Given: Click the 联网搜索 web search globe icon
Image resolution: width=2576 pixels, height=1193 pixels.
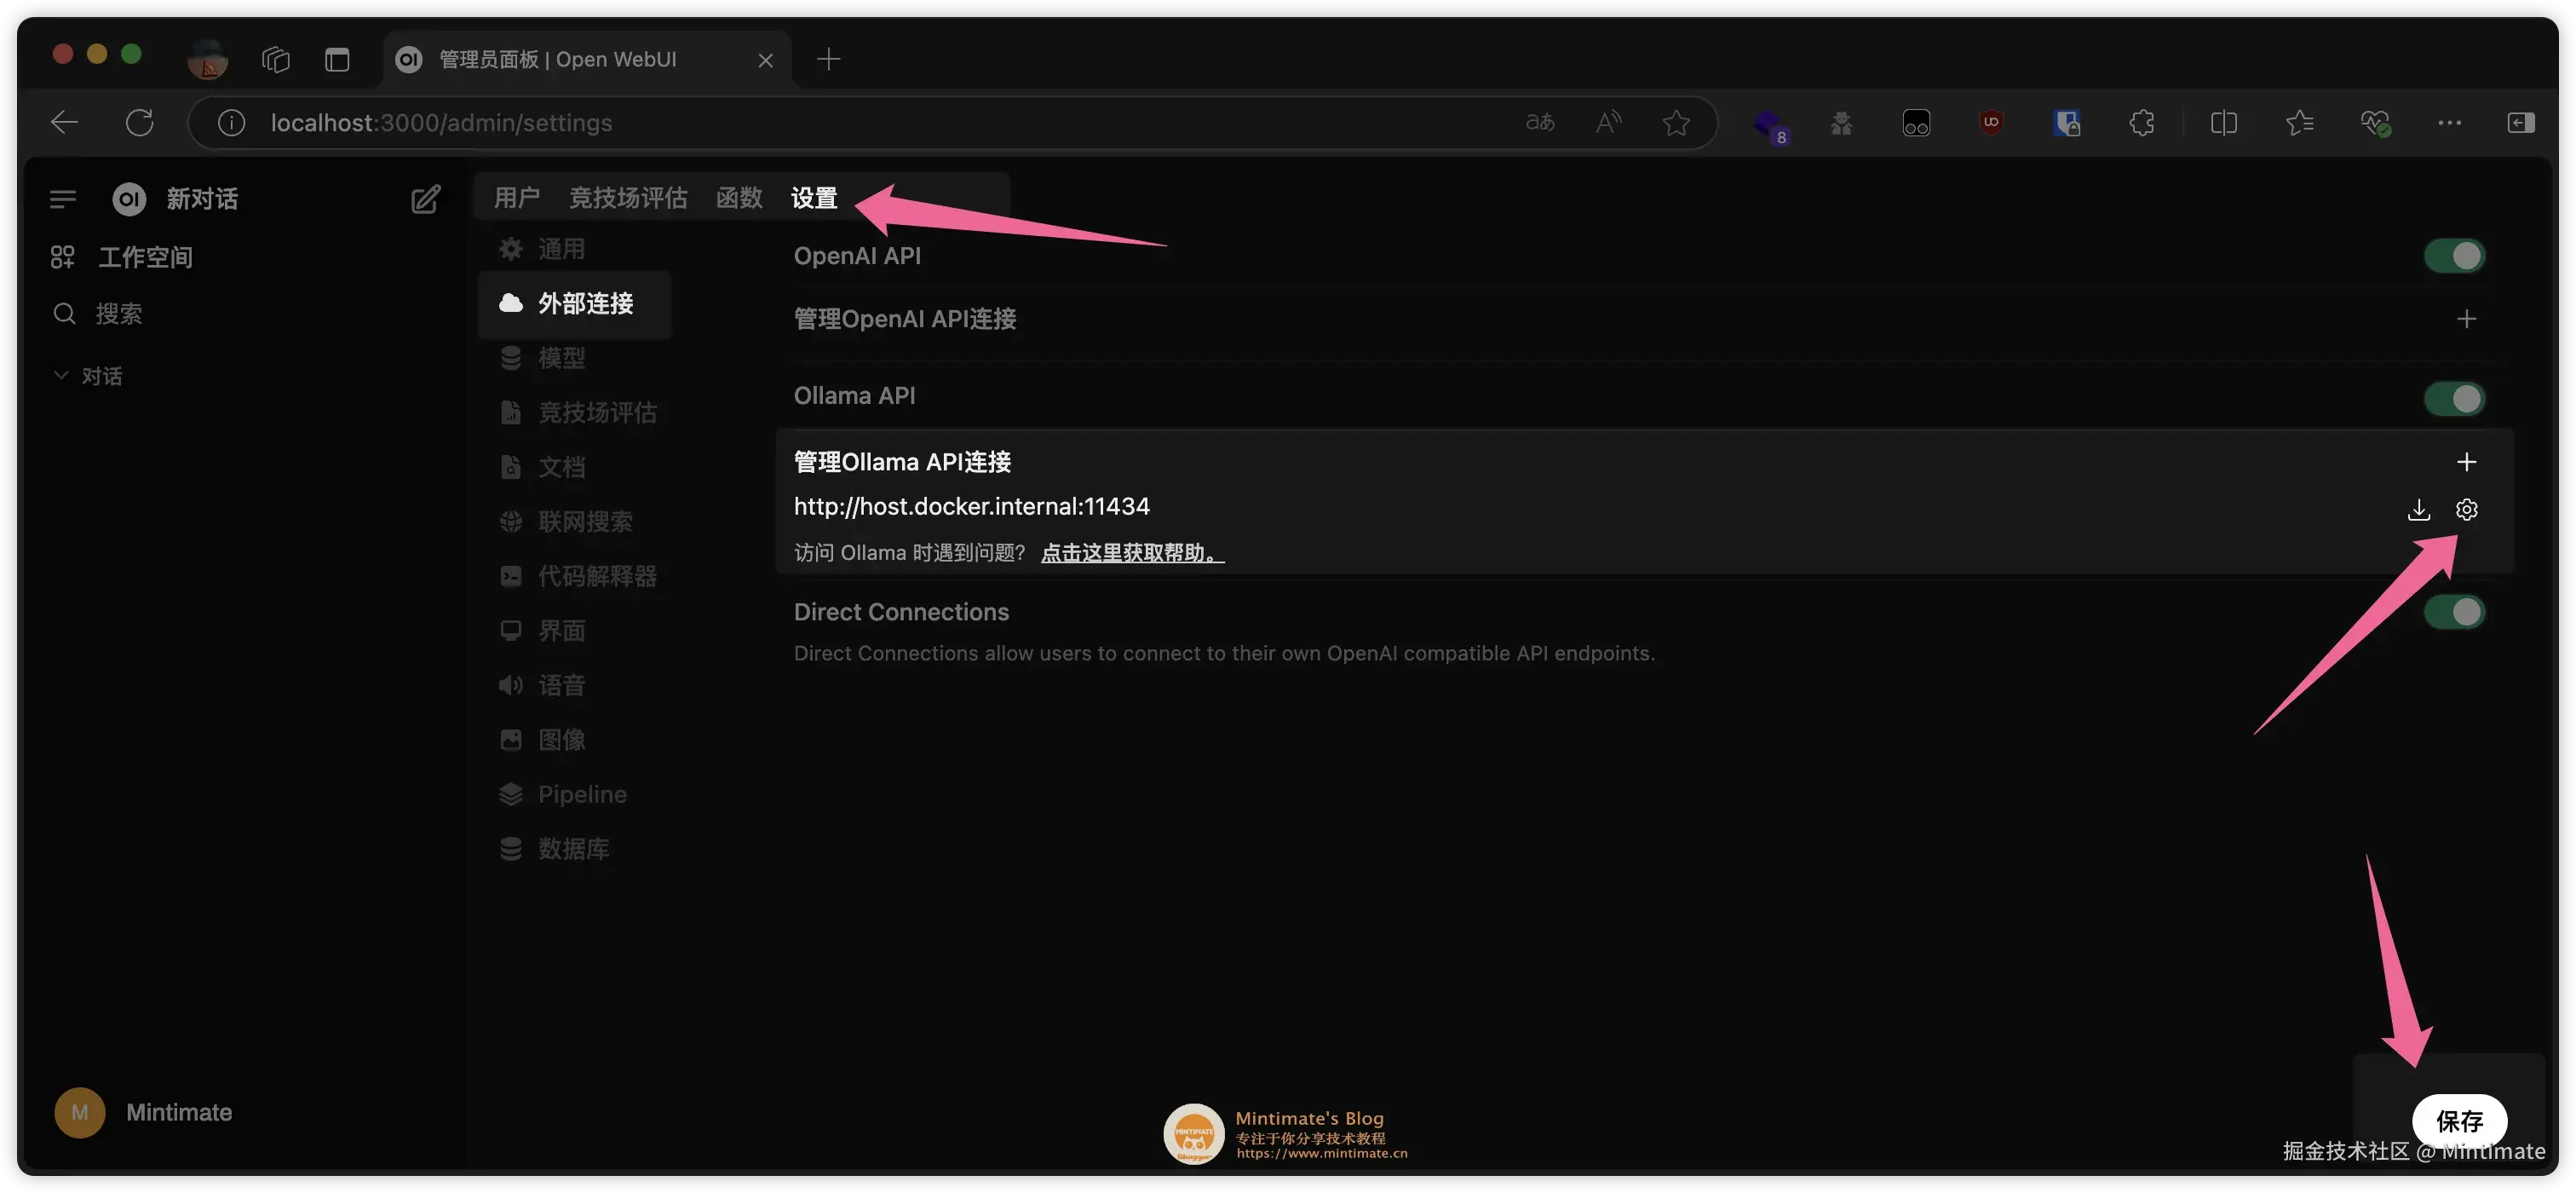Looking at the screenshot, I should pos(511,521).
